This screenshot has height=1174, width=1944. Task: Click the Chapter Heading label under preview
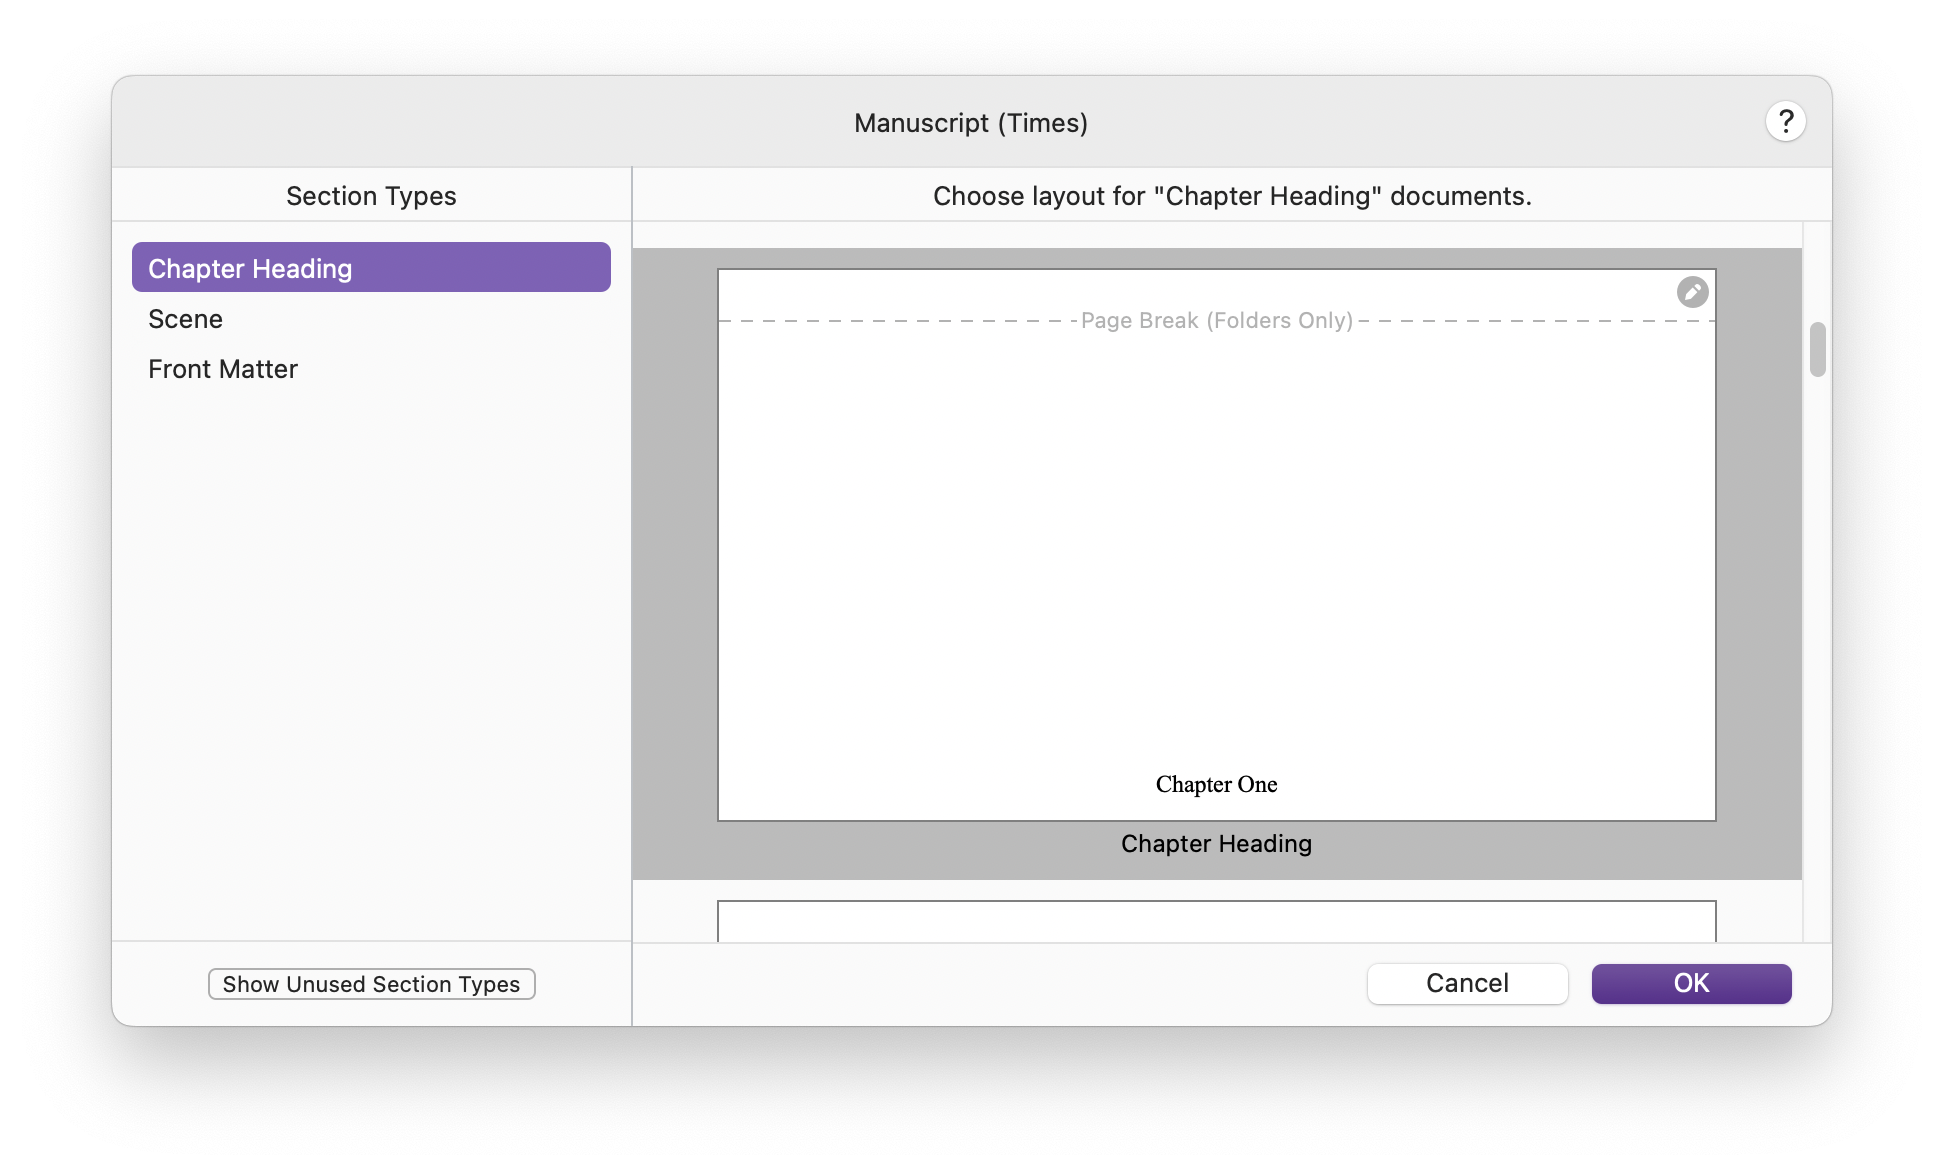tap(1216, 844)
